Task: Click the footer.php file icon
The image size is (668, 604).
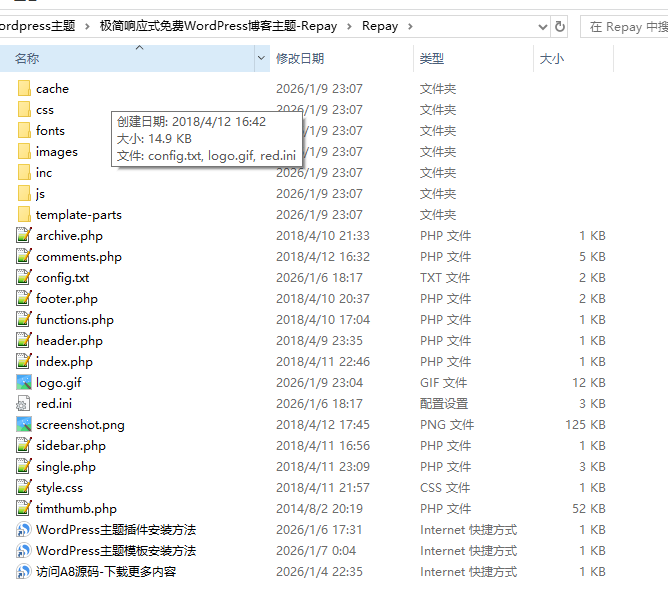Action: click(24, 299)
